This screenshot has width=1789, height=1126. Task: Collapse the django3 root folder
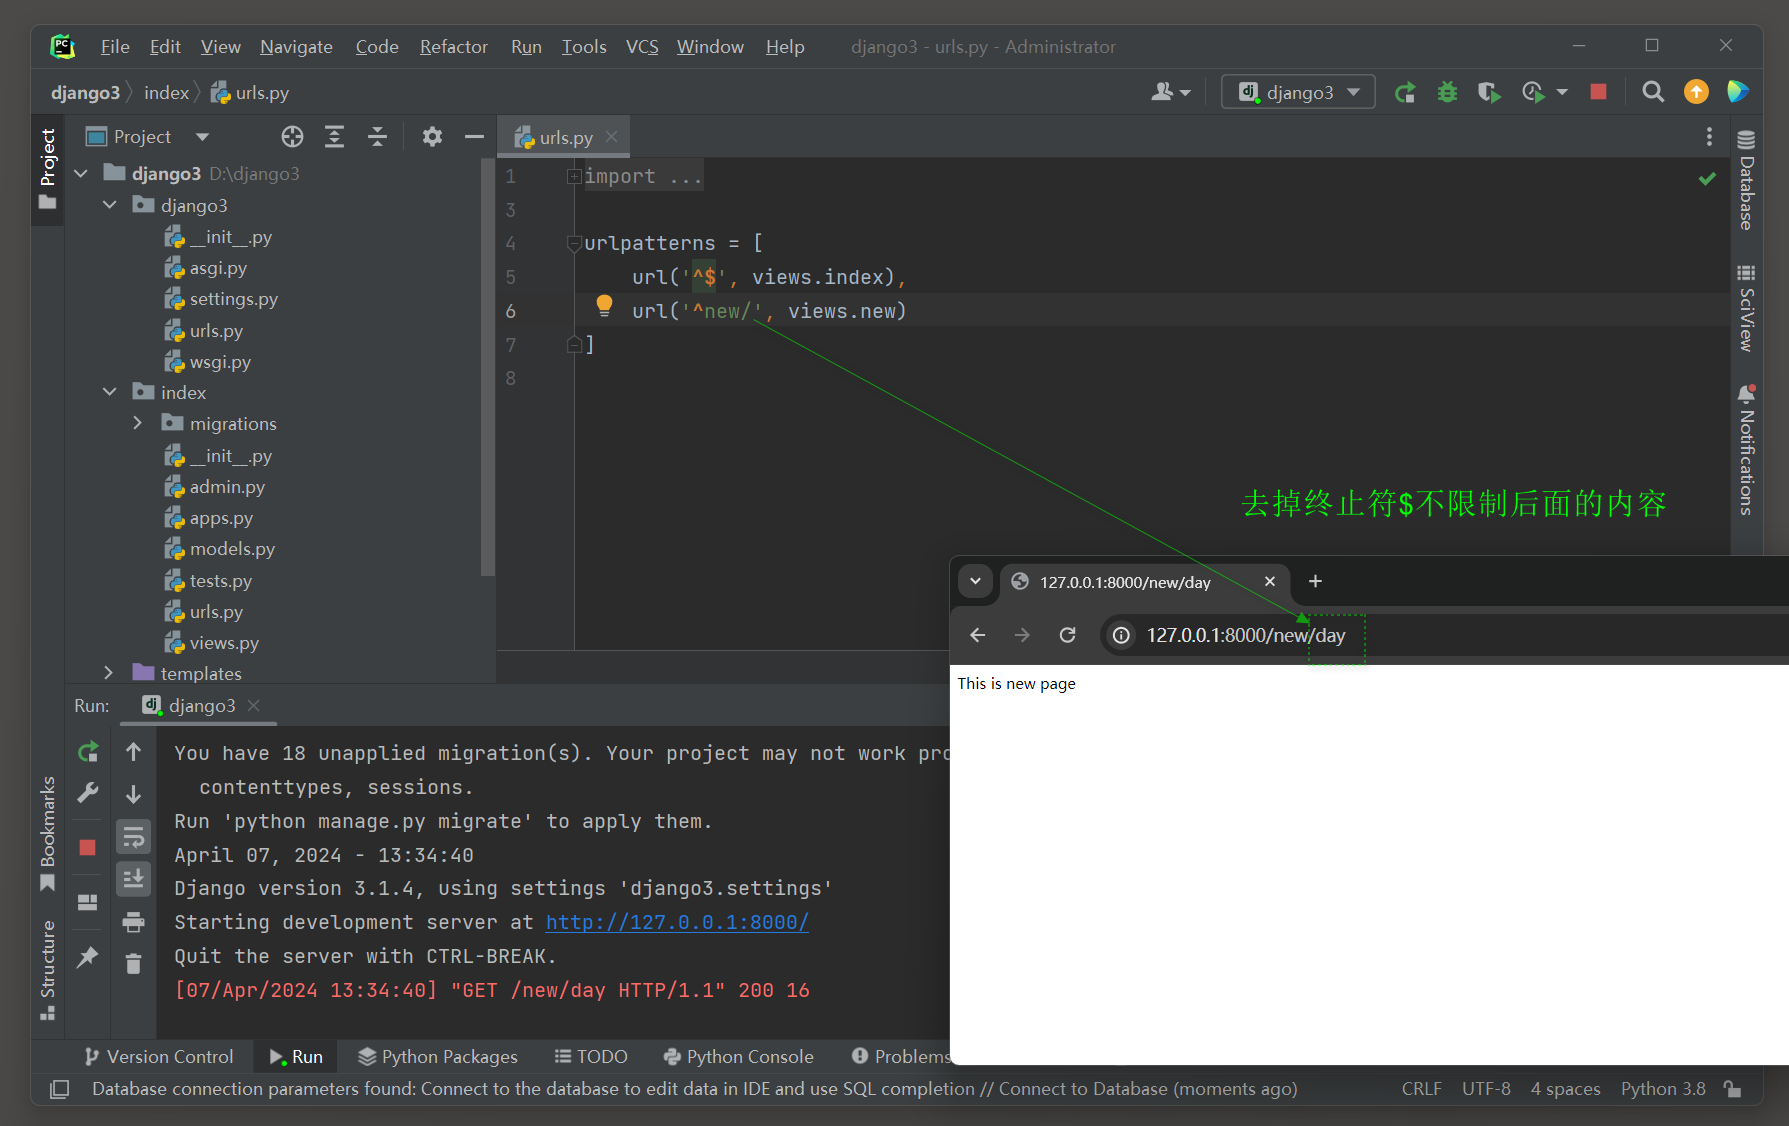pyautogui.click(x=82, y=174)
